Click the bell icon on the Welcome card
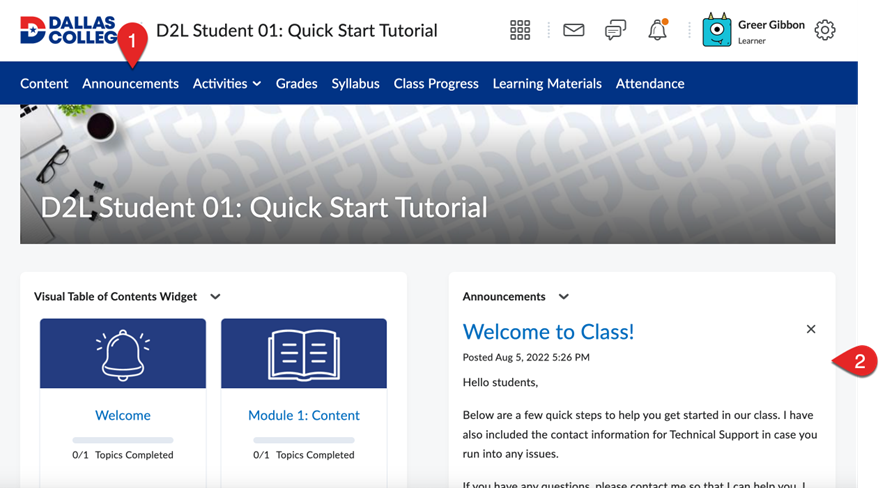Viewport: 885px width, 488px height. (122, 355)
